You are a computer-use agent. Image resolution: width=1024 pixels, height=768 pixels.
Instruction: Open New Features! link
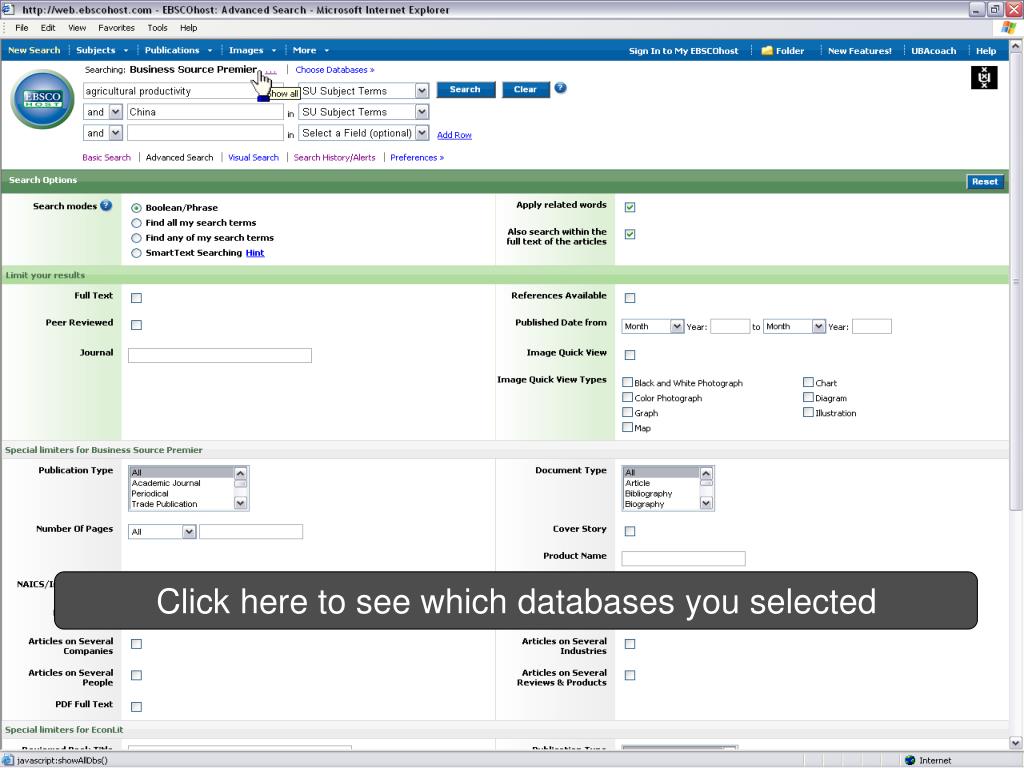coord(859,50)
